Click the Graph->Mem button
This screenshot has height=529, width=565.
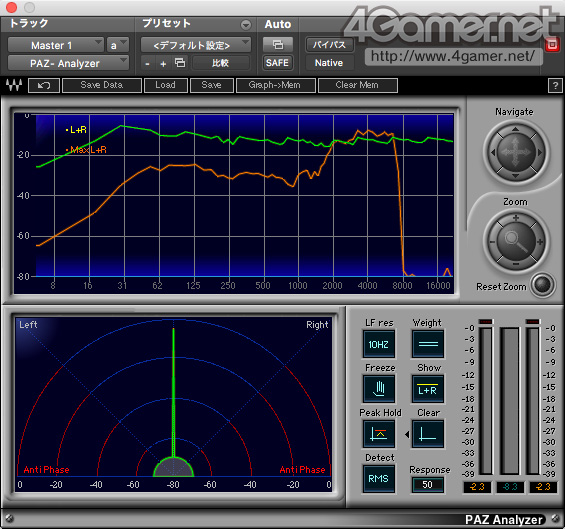(276, 85)
